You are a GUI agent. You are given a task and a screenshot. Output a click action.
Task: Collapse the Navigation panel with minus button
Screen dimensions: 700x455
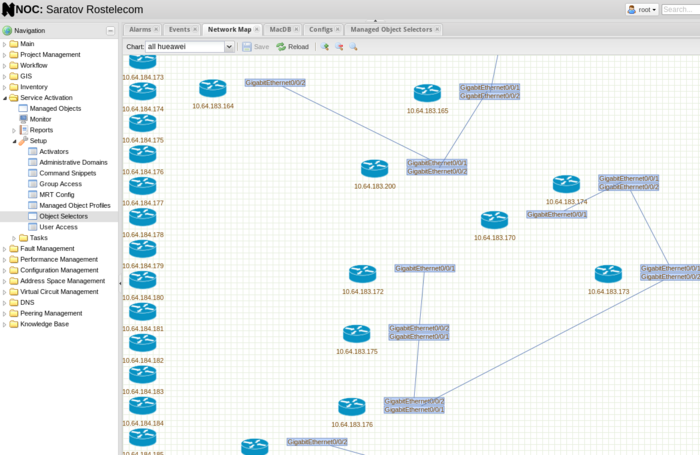pos(110,31)
